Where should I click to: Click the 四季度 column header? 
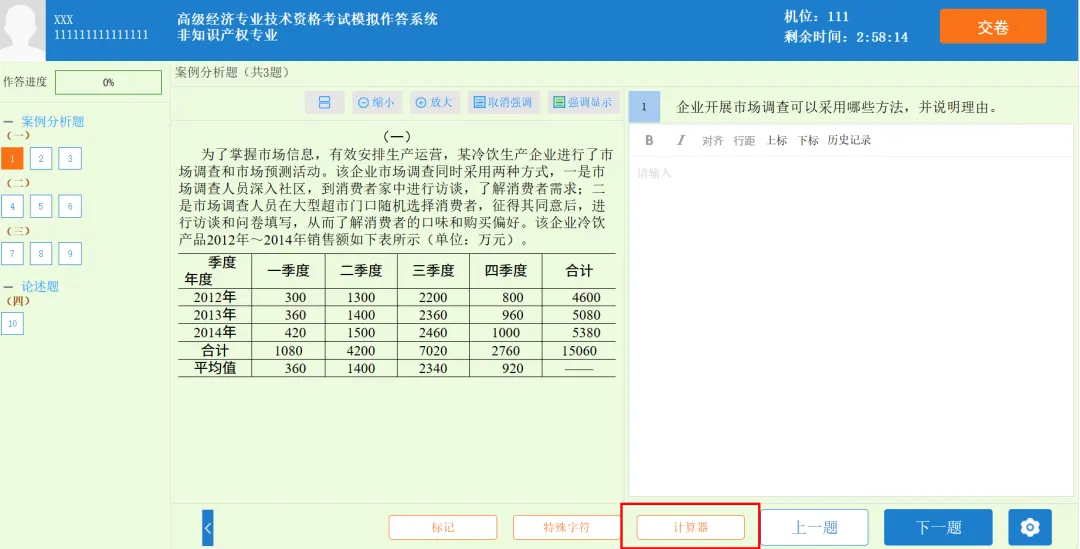[506, 271]
